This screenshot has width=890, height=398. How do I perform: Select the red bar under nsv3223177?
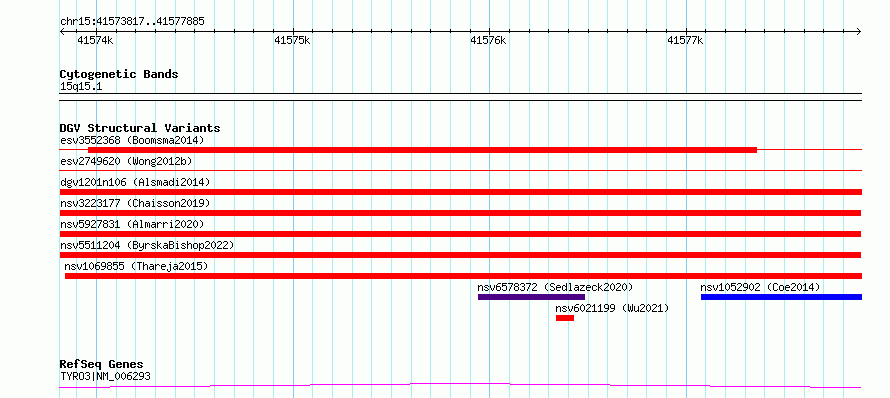[x=460, y=213]
